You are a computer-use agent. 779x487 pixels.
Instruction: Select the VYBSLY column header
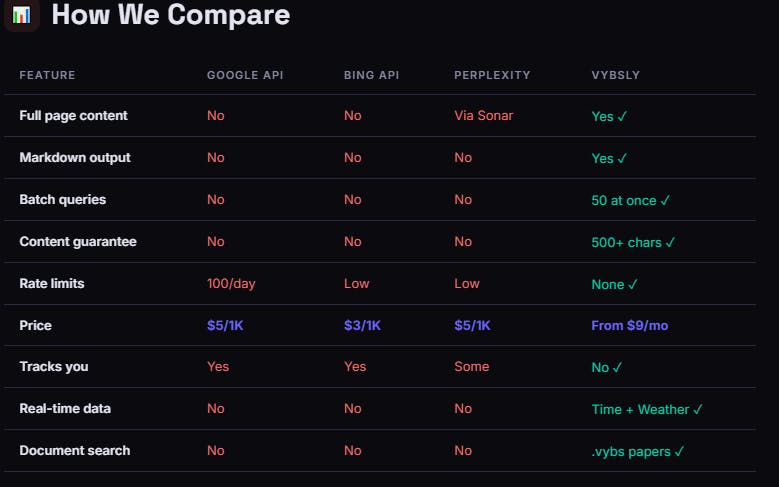616,75
